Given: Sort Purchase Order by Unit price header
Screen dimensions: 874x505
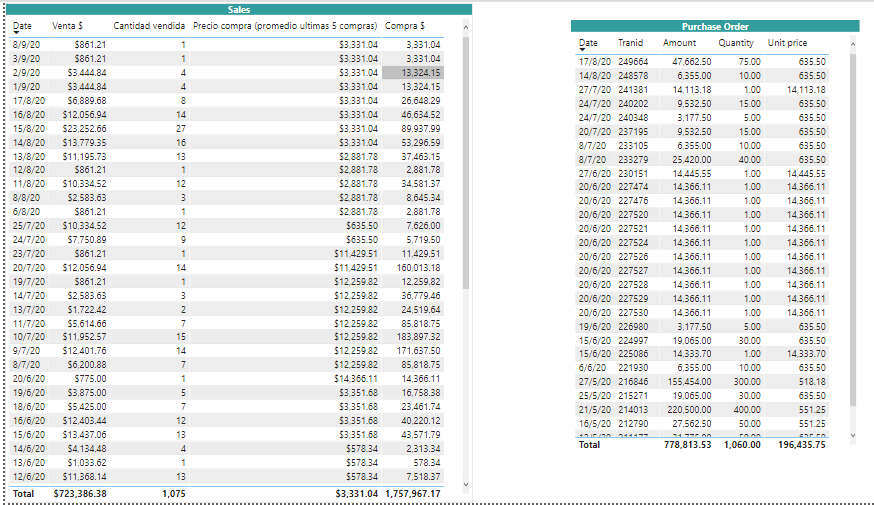Looking at the screenshot, I should (x=787, y=42).
